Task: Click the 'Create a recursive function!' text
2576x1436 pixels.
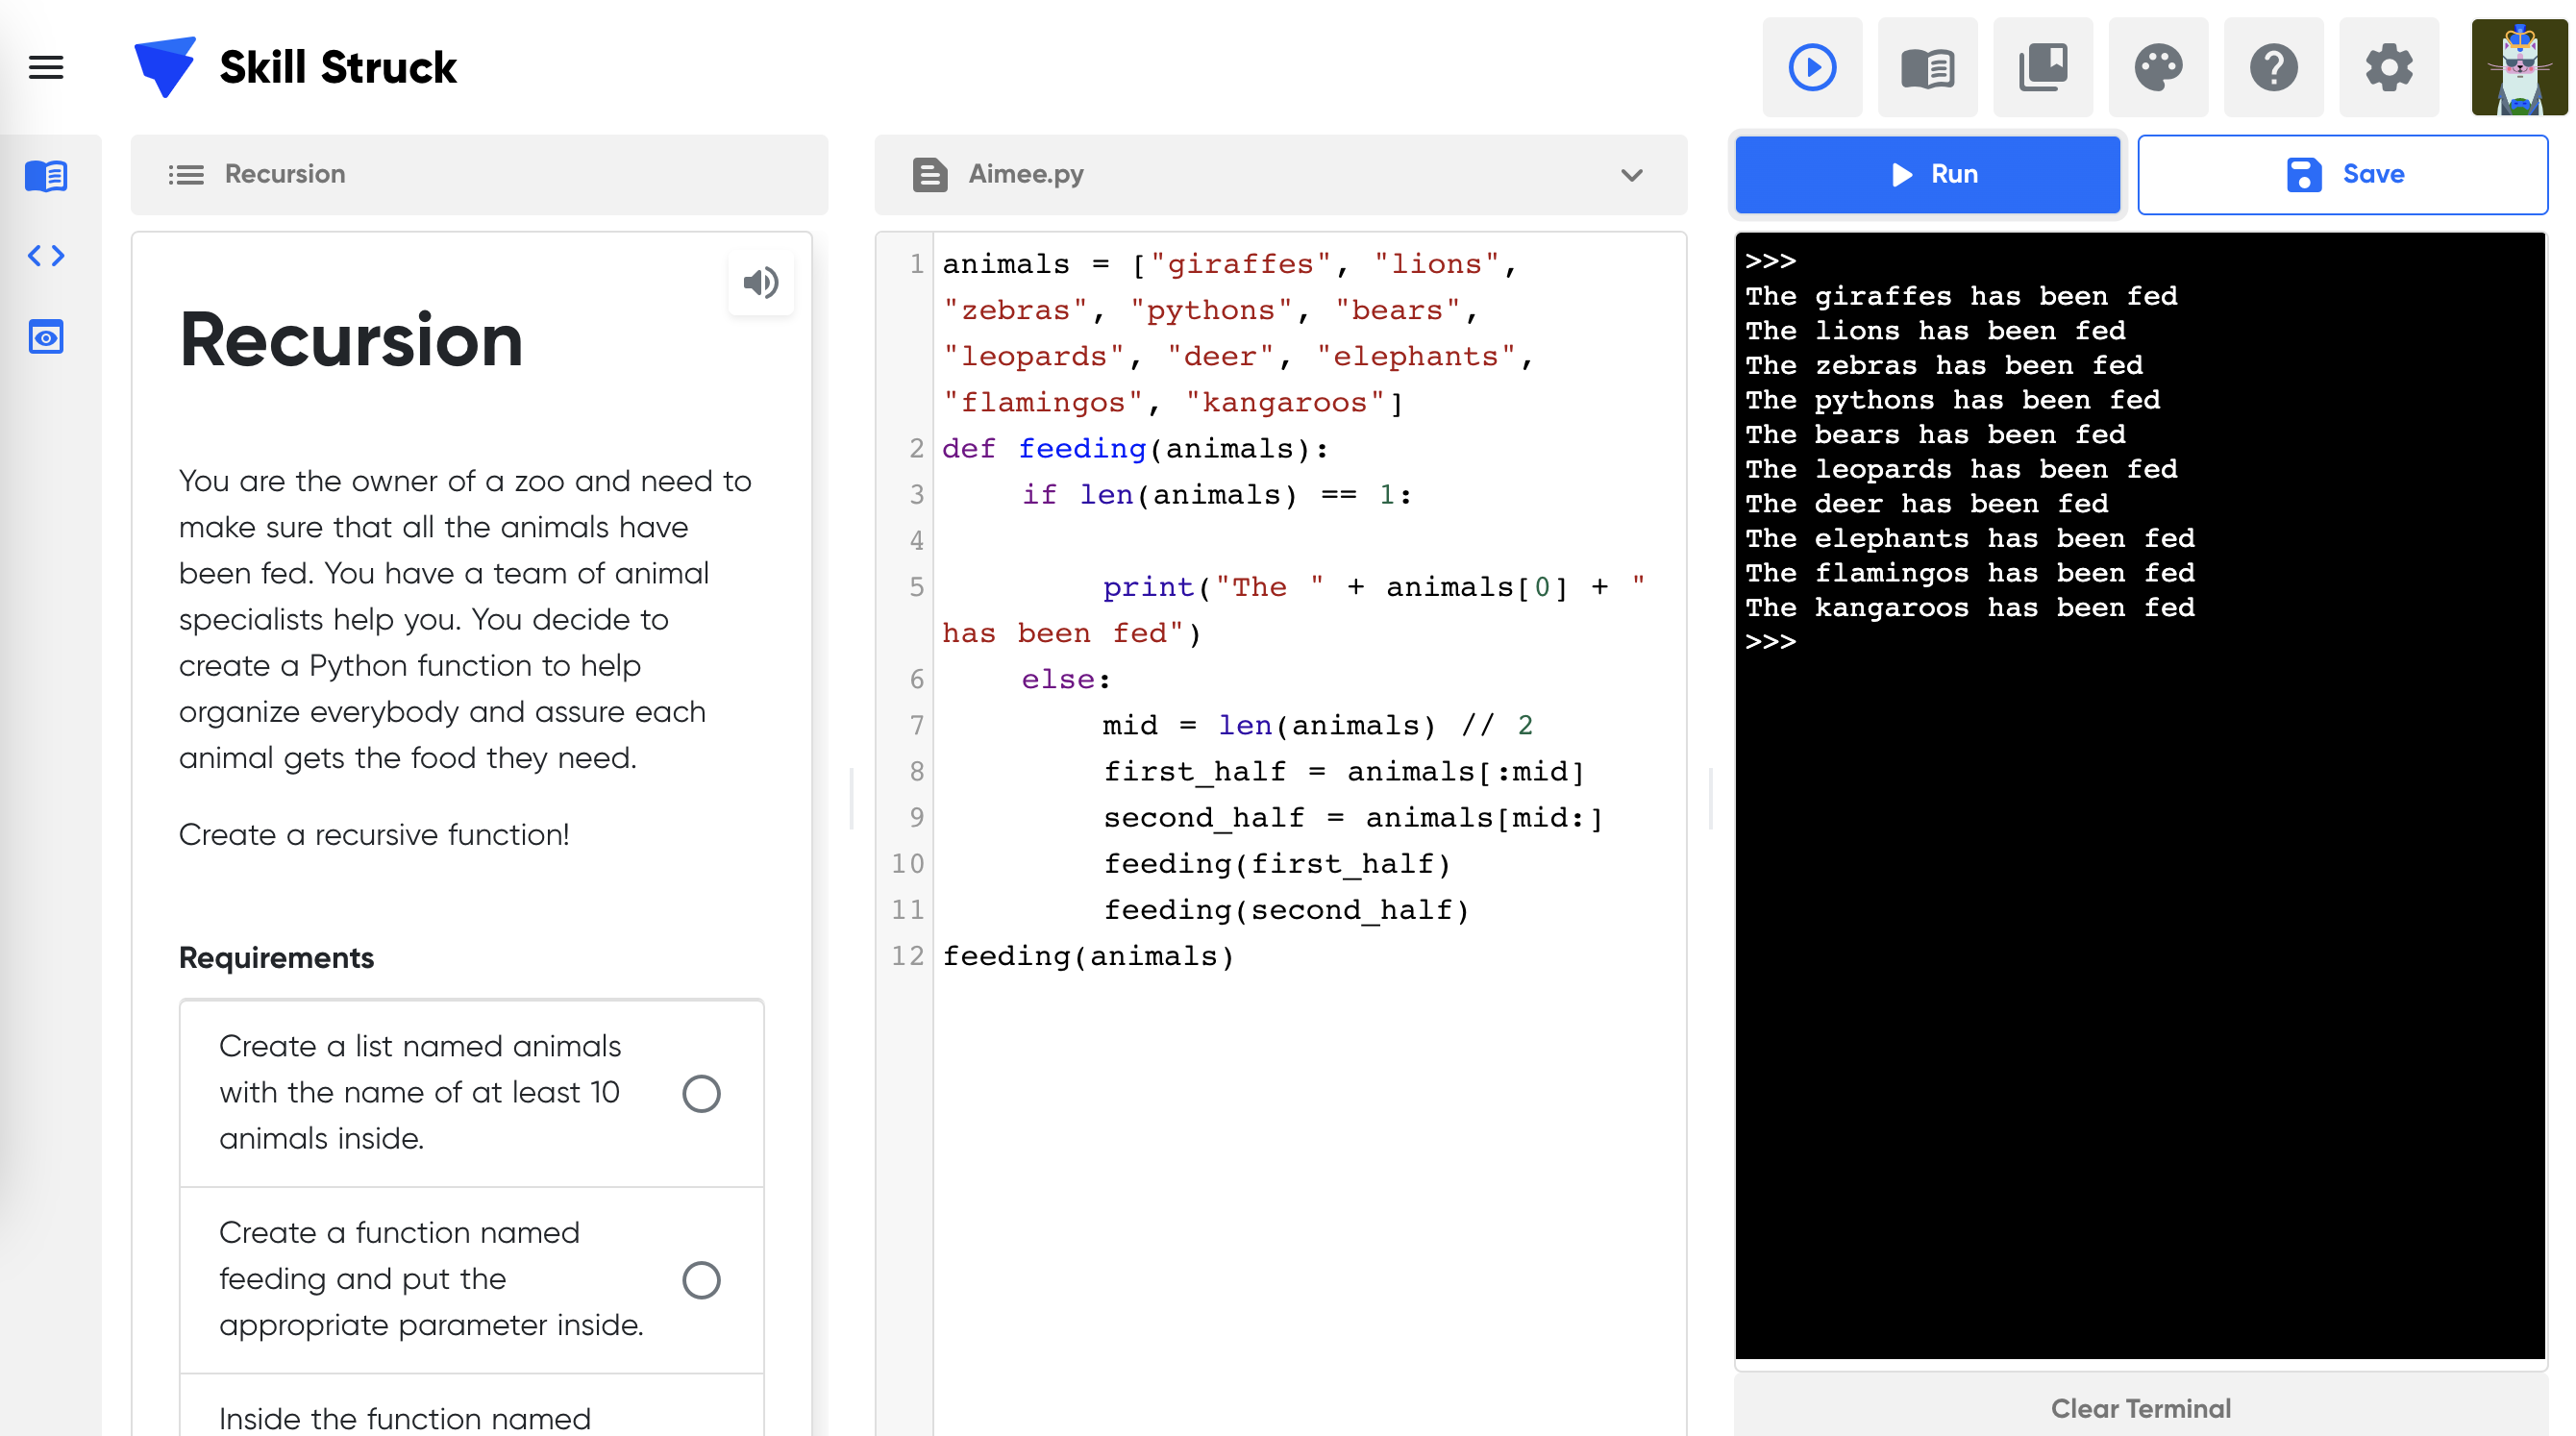Action: coord(374,834)
